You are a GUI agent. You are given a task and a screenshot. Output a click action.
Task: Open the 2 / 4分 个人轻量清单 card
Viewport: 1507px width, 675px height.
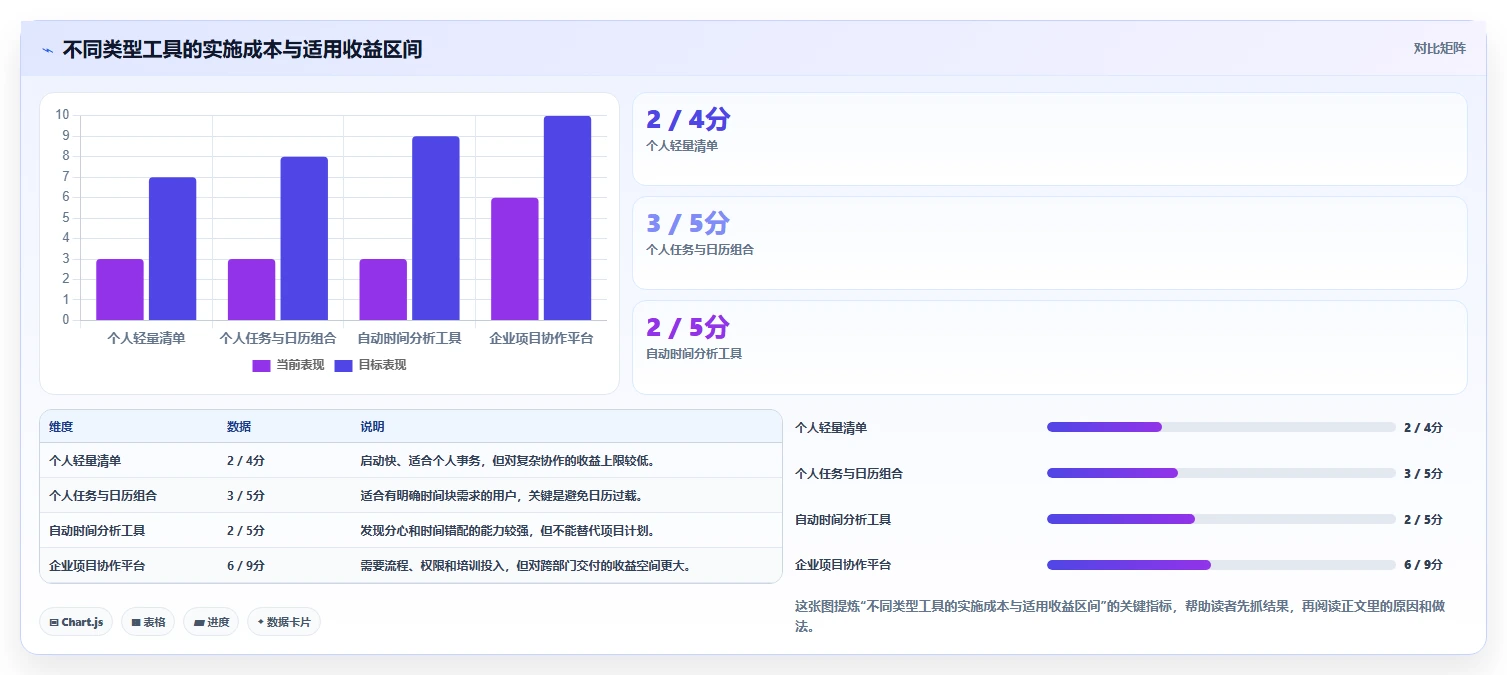pyautogui.click(x=1050, y=139)
